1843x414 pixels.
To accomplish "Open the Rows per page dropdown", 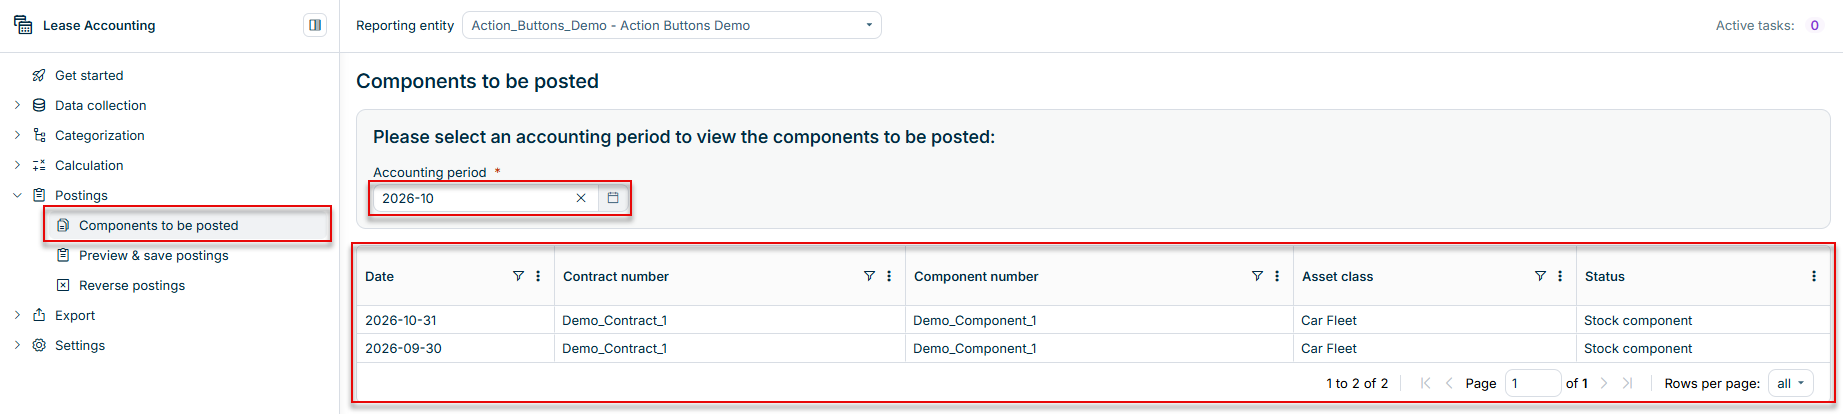I will pyautogui.click(x=1791, y=383).
